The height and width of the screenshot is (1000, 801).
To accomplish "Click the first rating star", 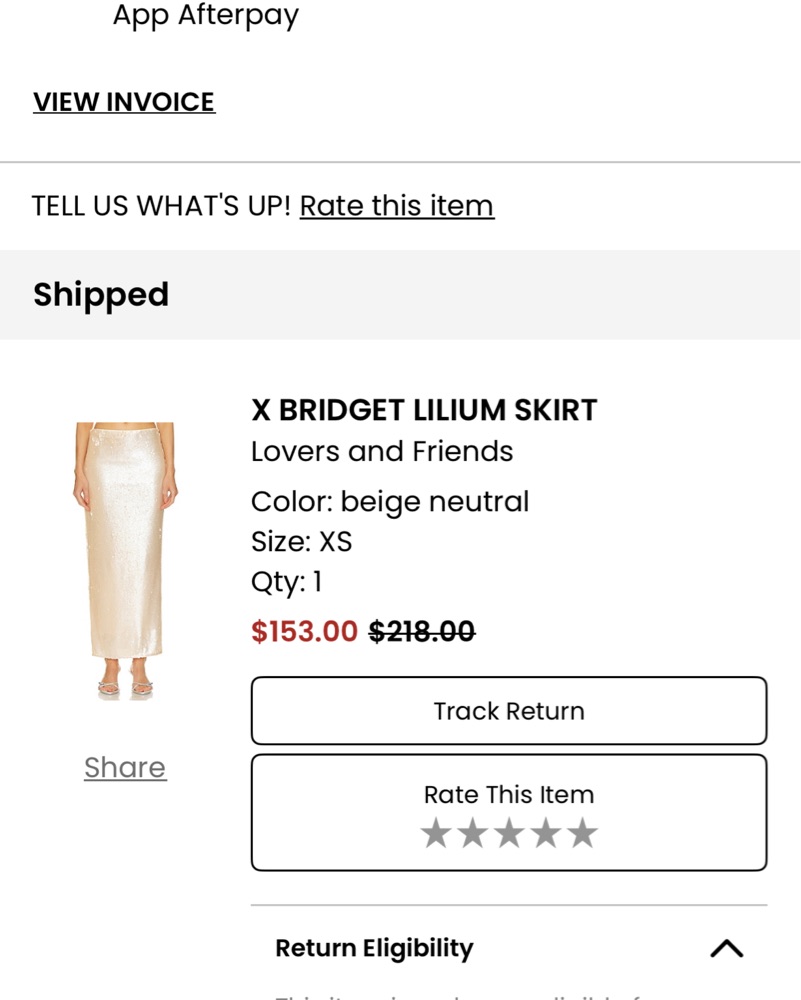I will click(x=436, y=833).
